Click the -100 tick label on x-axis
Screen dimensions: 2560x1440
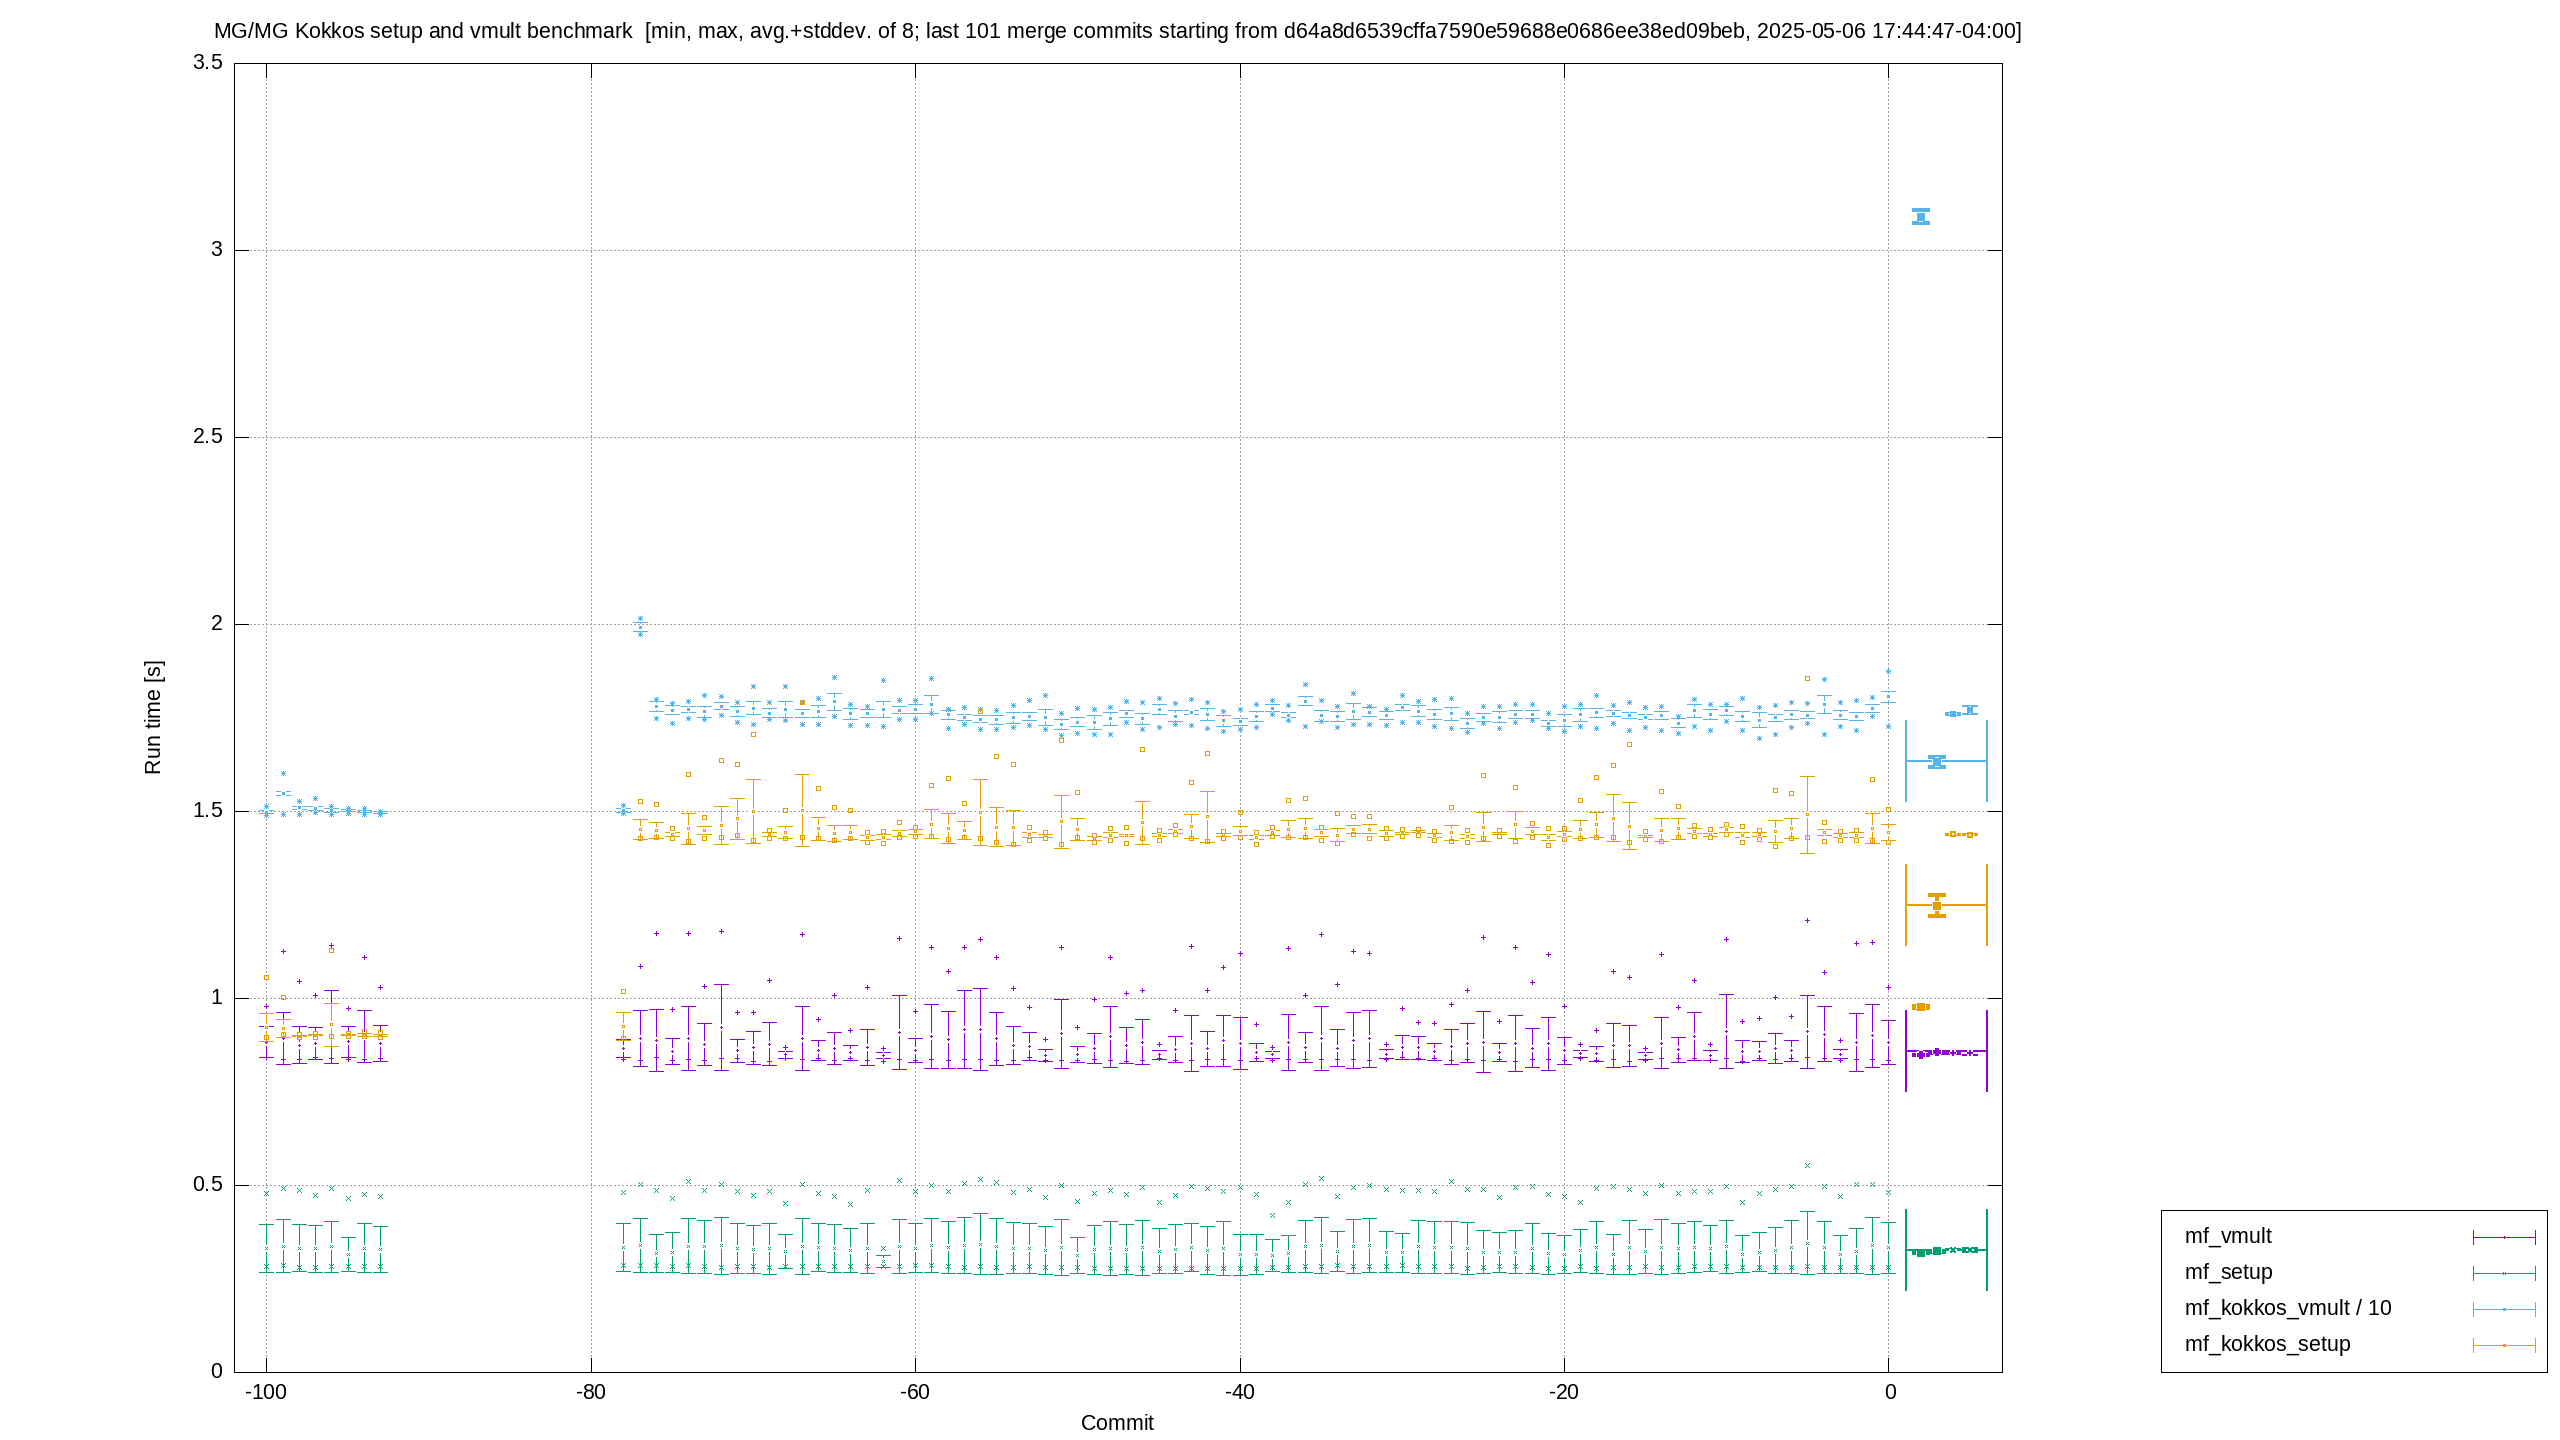(x=266, y=1392)
